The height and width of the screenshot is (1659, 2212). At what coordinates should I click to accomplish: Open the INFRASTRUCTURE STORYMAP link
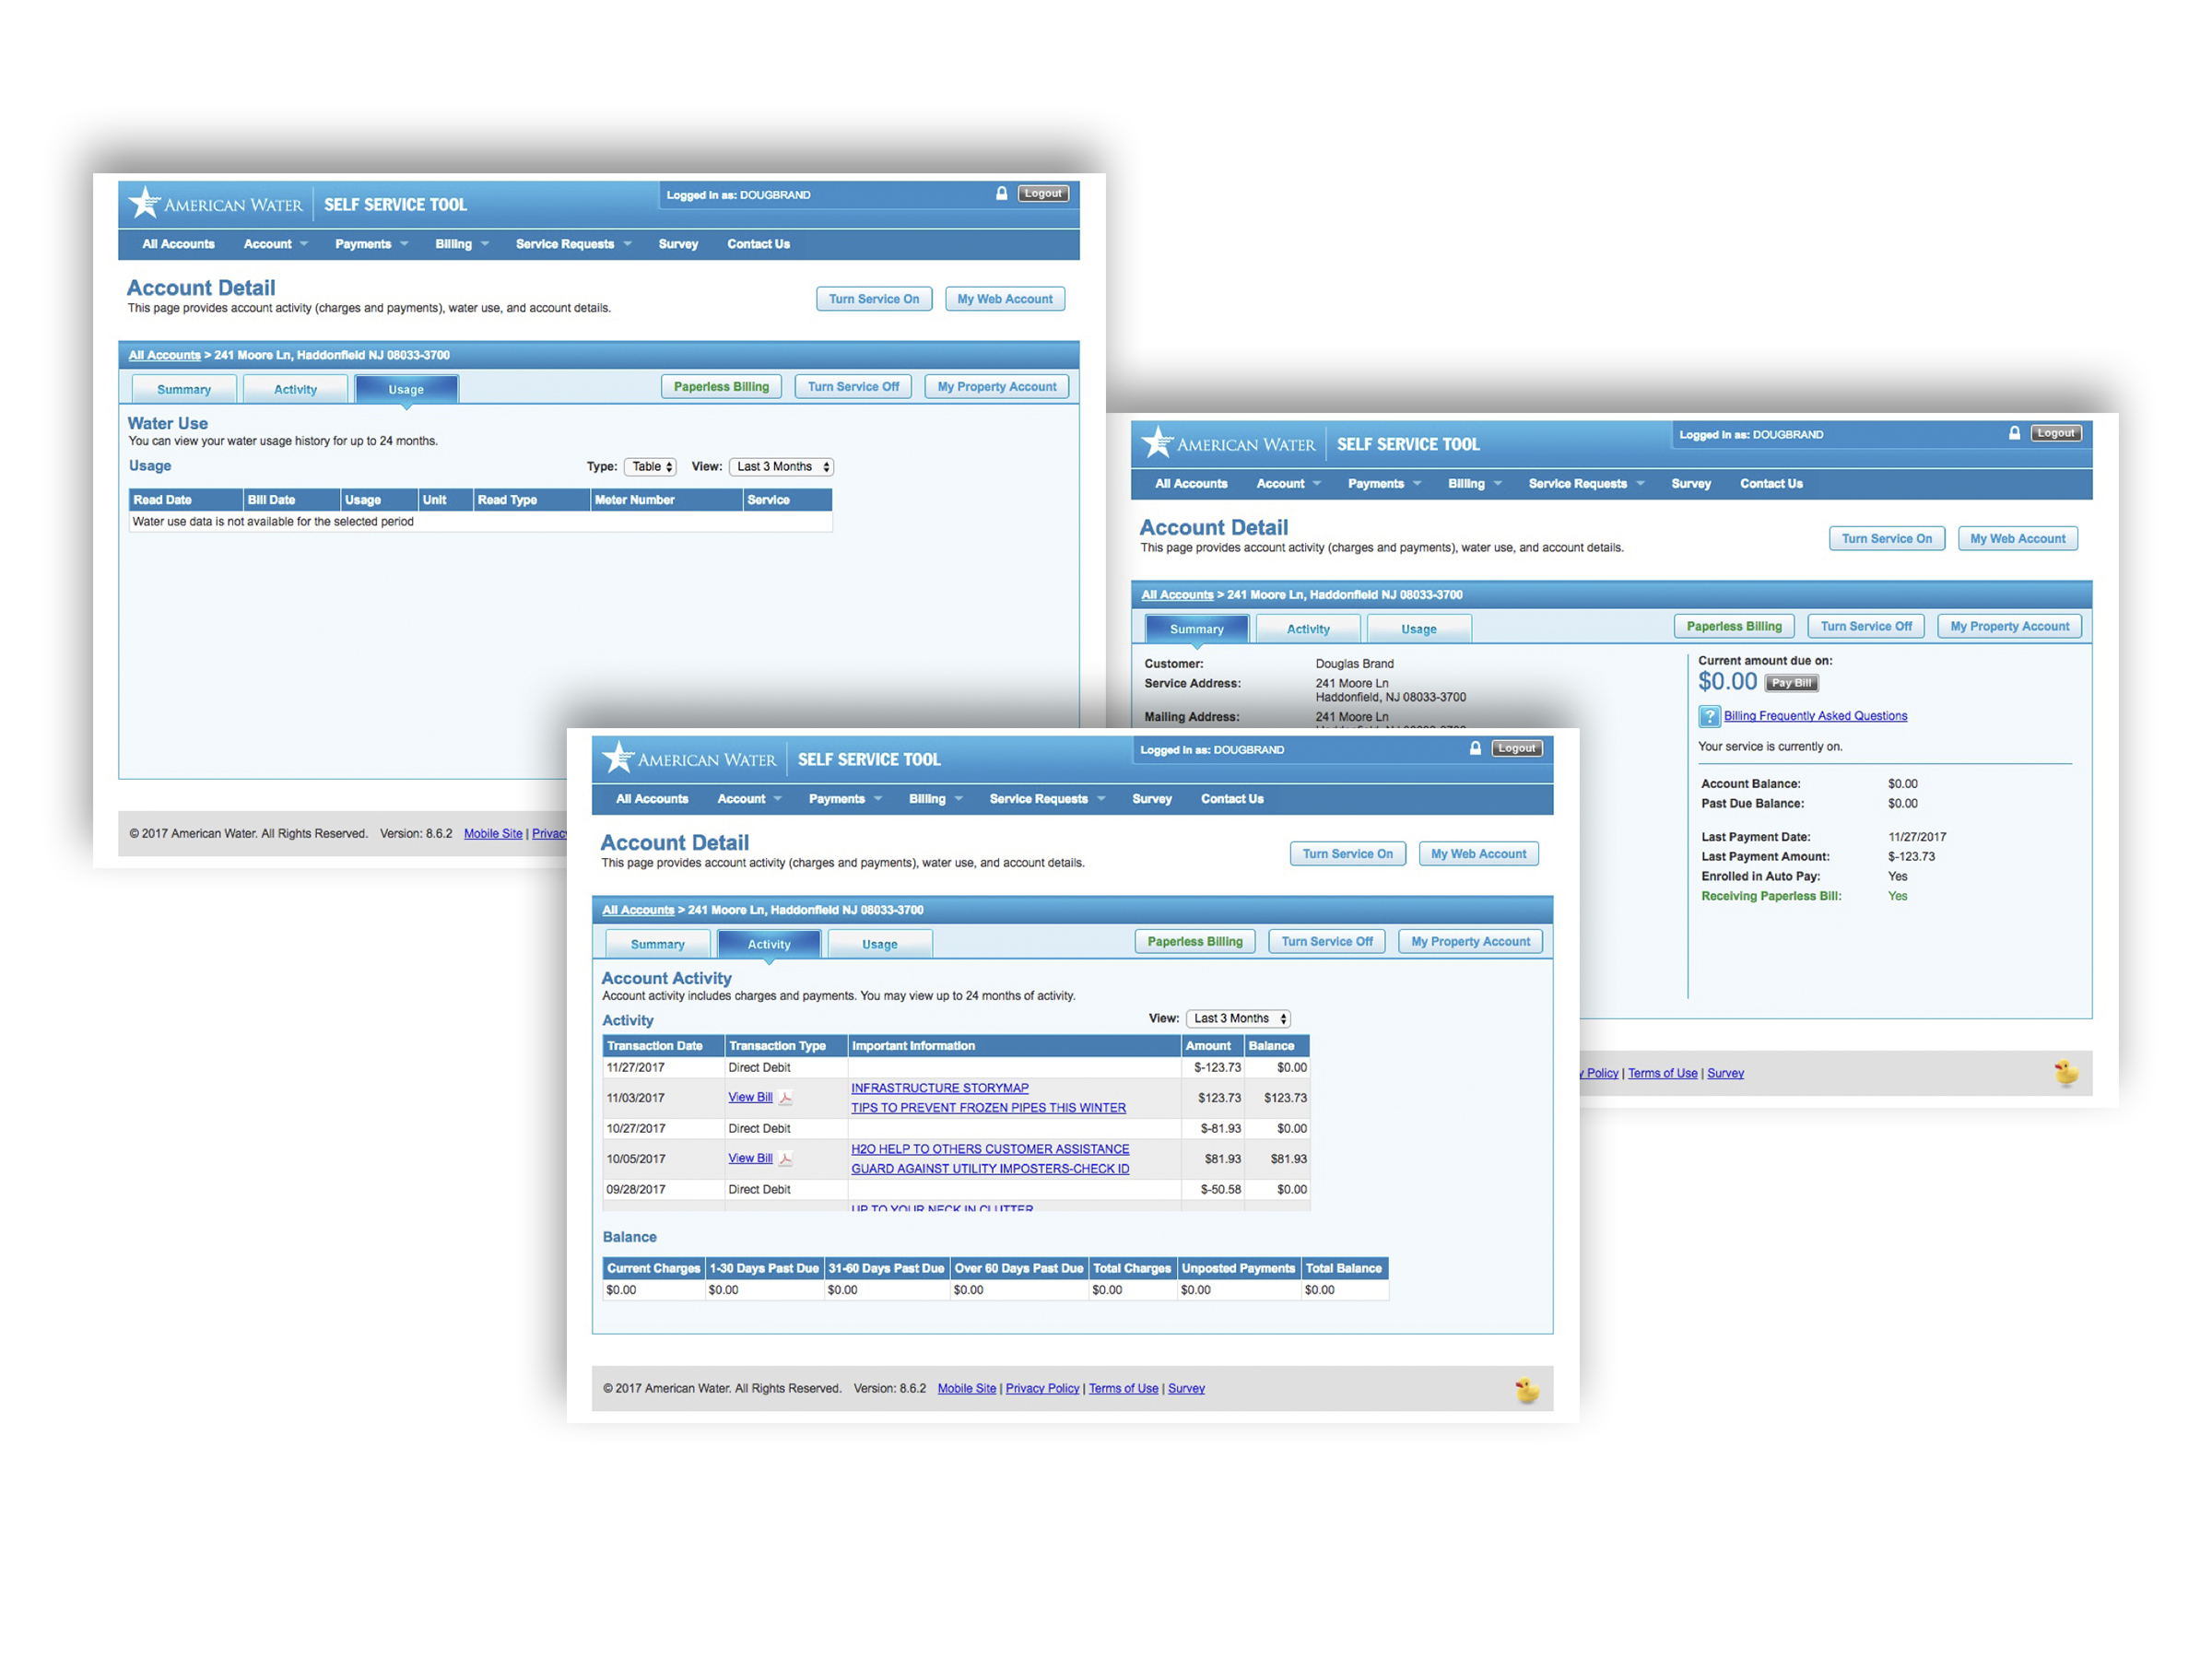pyautogui.click(x=939, y=1088)
